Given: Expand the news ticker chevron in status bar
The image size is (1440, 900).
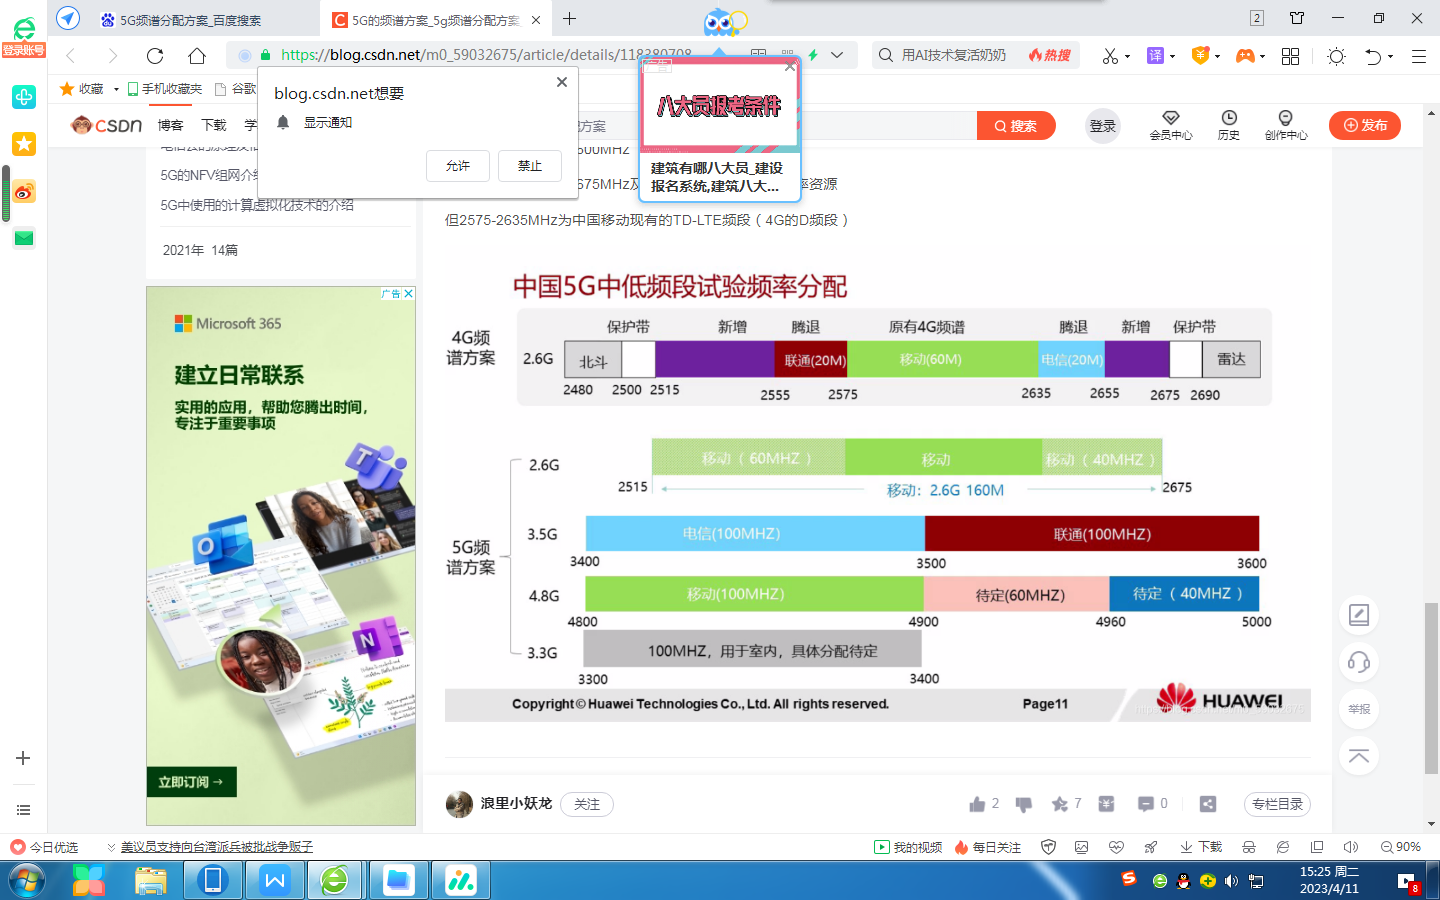Looking at the screenshot, I should pos(111,847).
